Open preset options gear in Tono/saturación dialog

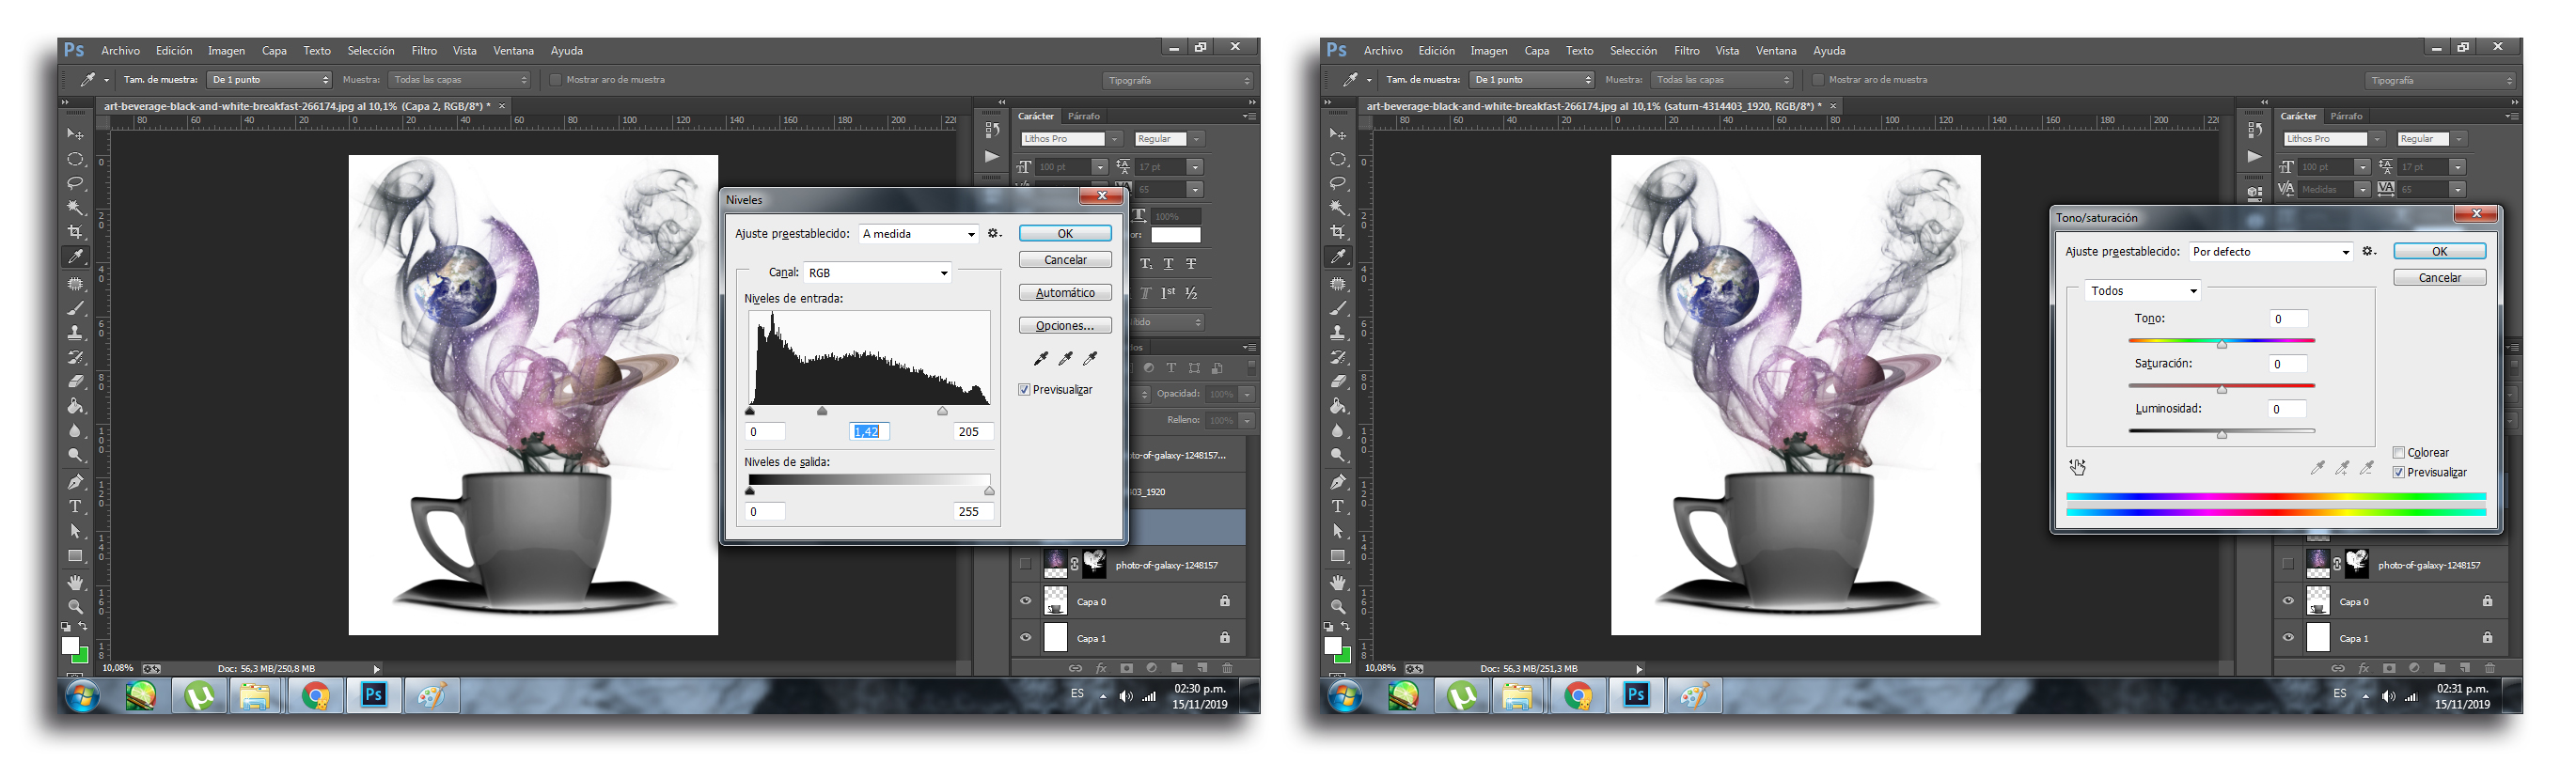point(2369,251)
